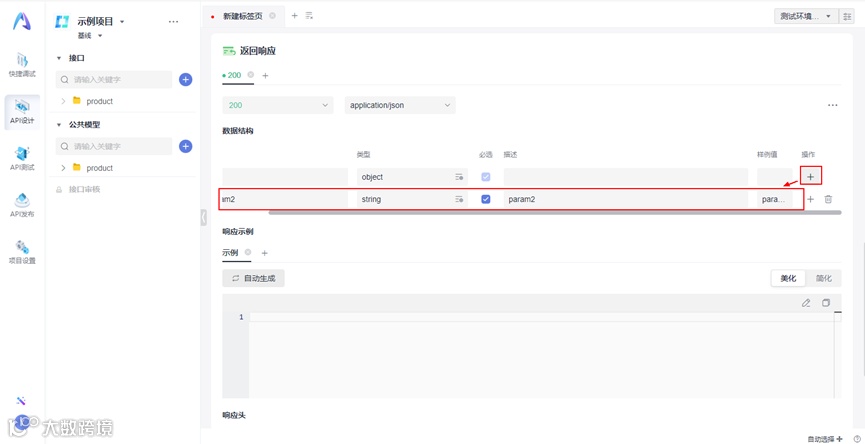
Task: Open the tab list icon beside the new-tab plus
Action: pos(309,16)
